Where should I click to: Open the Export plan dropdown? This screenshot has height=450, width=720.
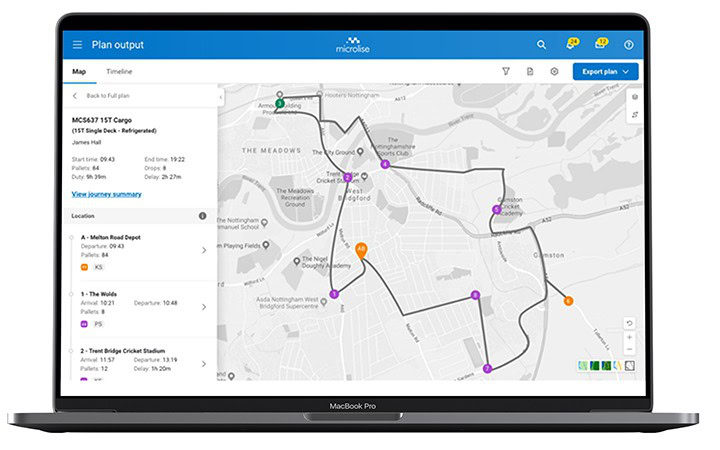[x=605, y=72]
